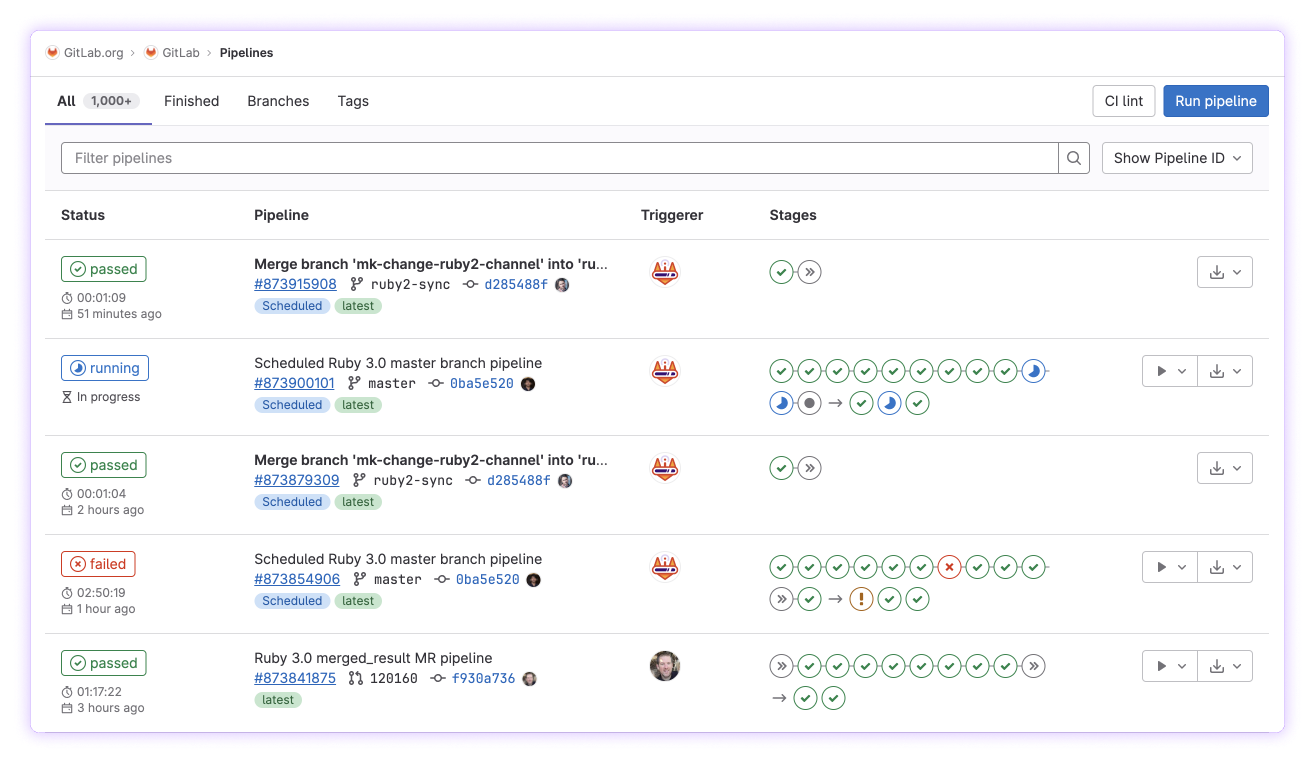Click the search magnifier icon in the filter bar
The image size is (1315, 763).
click(1073, 158)
